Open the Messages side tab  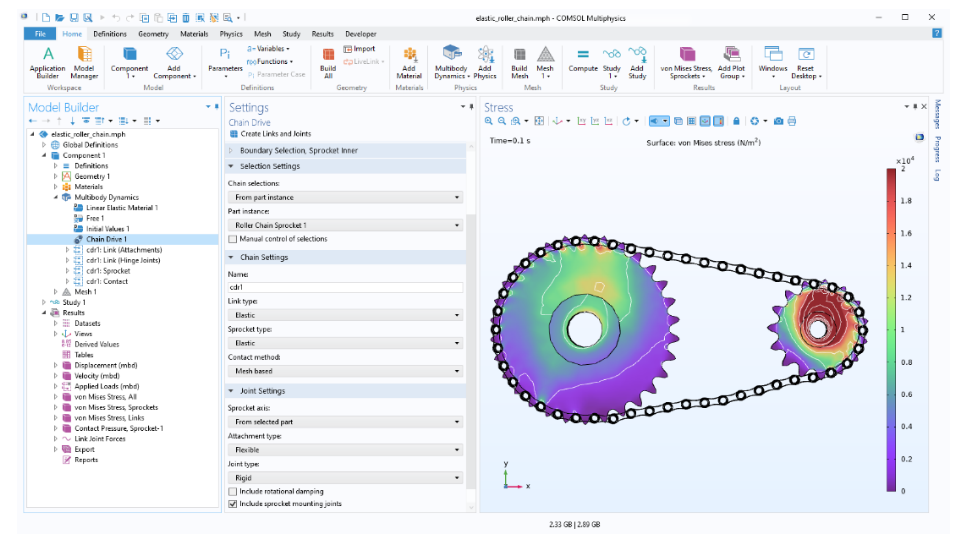coord(937,114)
